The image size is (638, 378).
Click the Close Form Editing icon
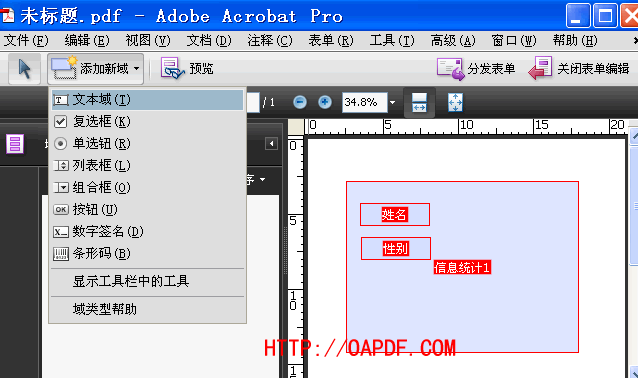point(540,68)
